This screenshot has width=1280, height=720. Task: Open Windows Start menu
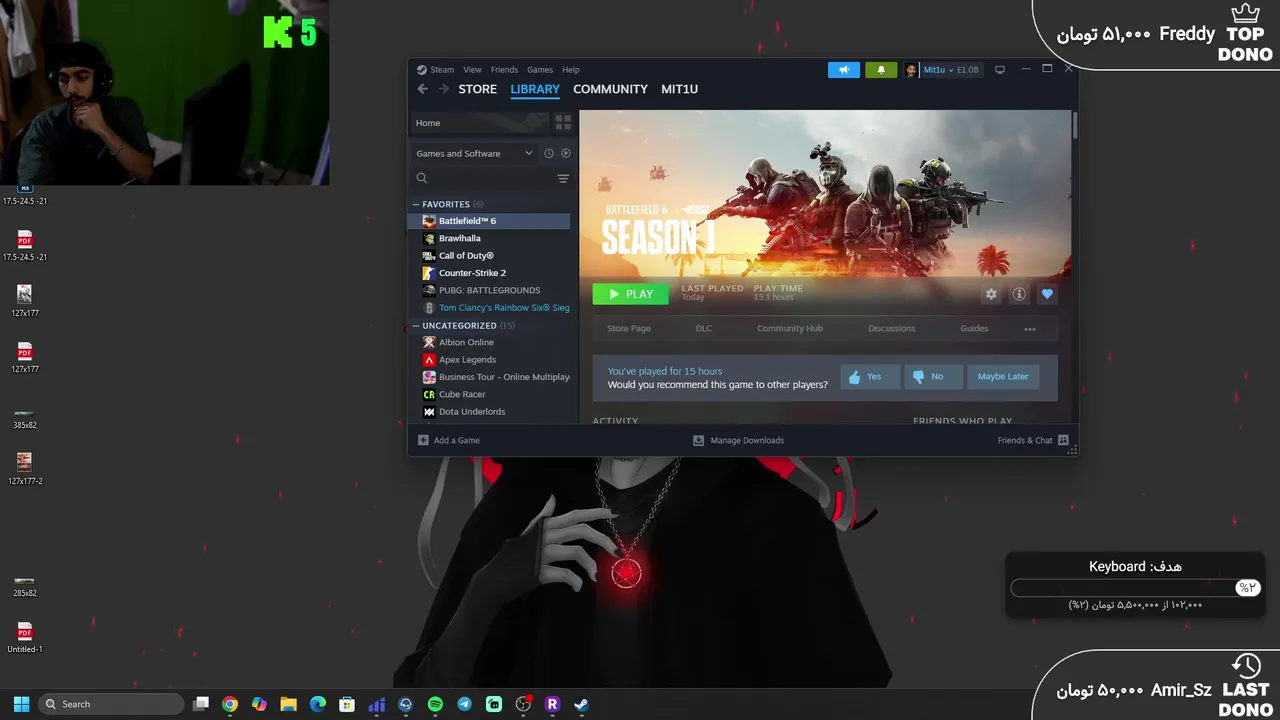coord(21,704)
